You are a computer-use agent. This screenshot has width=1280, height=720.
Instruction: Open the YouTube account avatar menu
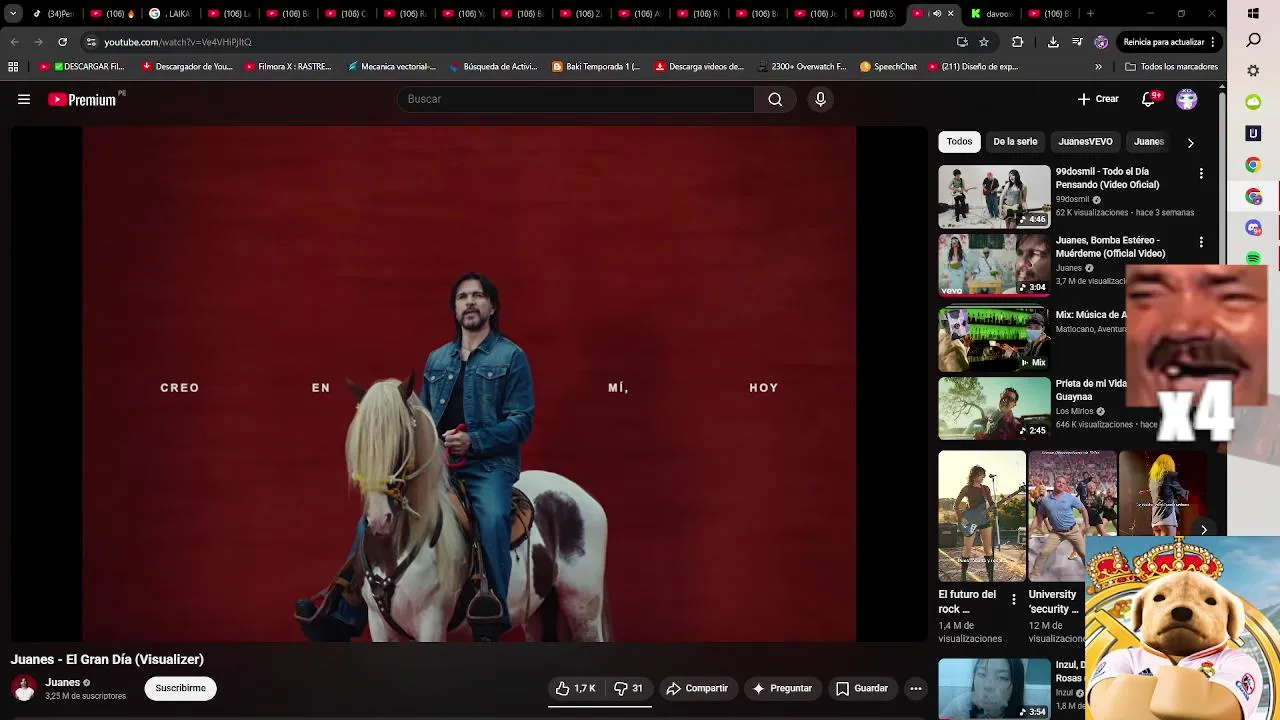(x=1187, y=99)
